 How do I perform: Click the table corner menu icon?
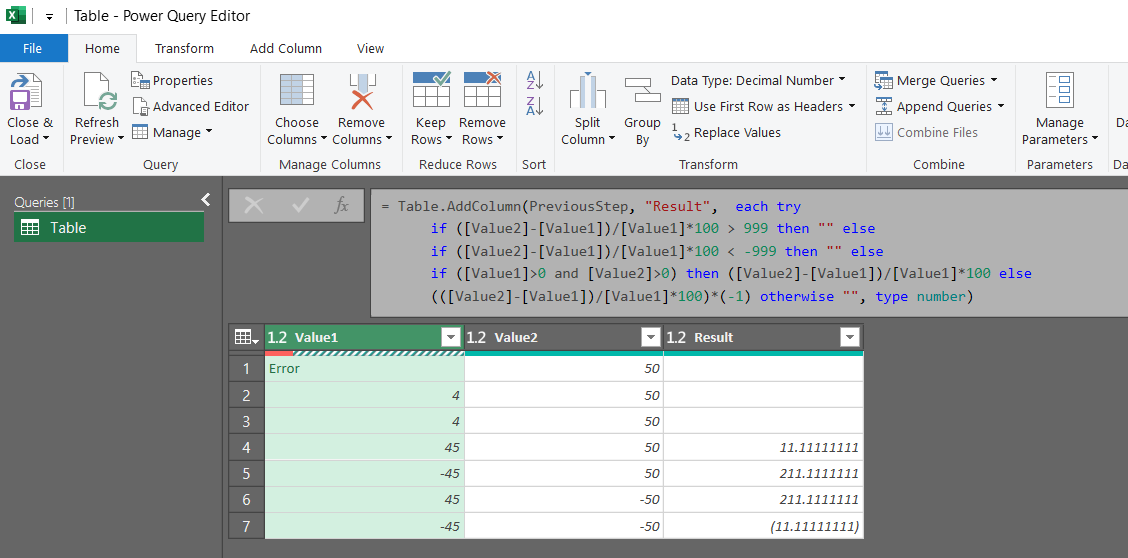click(x=245, y=337)
